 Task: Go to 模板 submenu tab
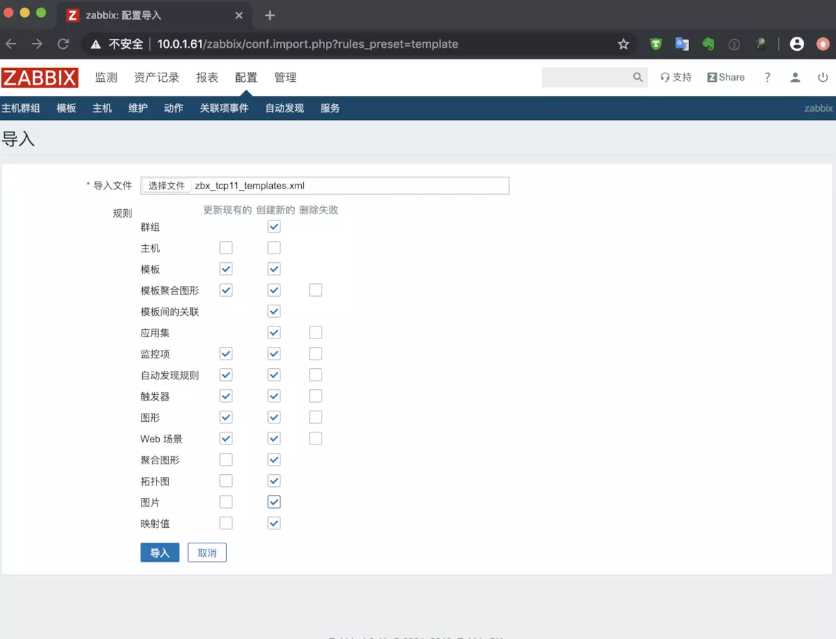[x=66, y=108]
